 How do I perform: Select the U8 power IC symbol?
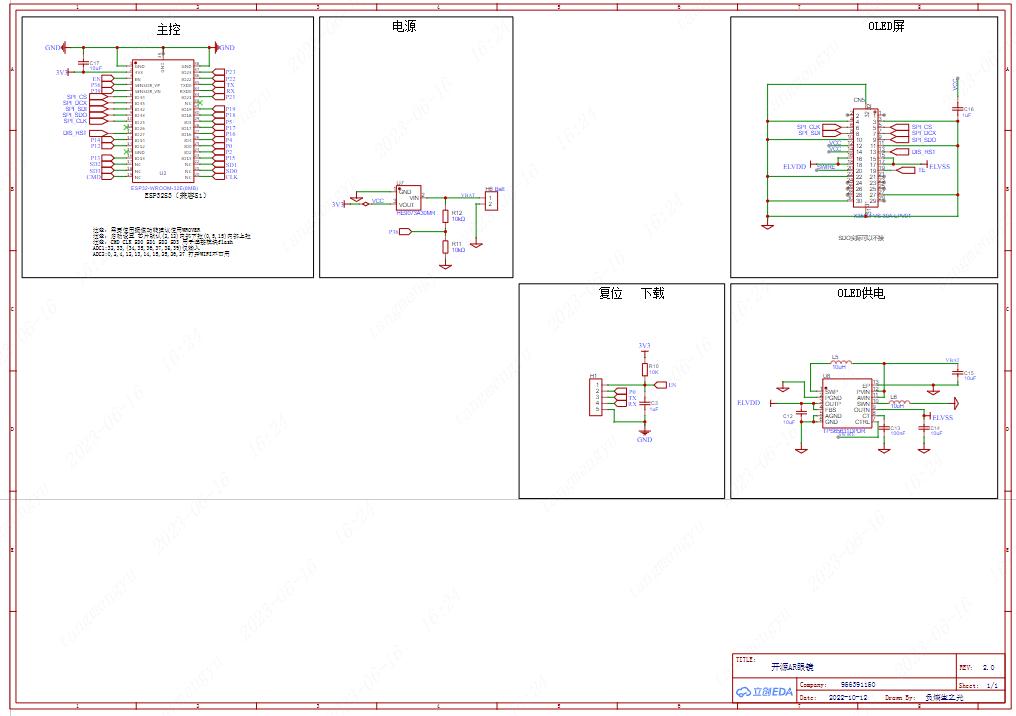click(847, 404)
